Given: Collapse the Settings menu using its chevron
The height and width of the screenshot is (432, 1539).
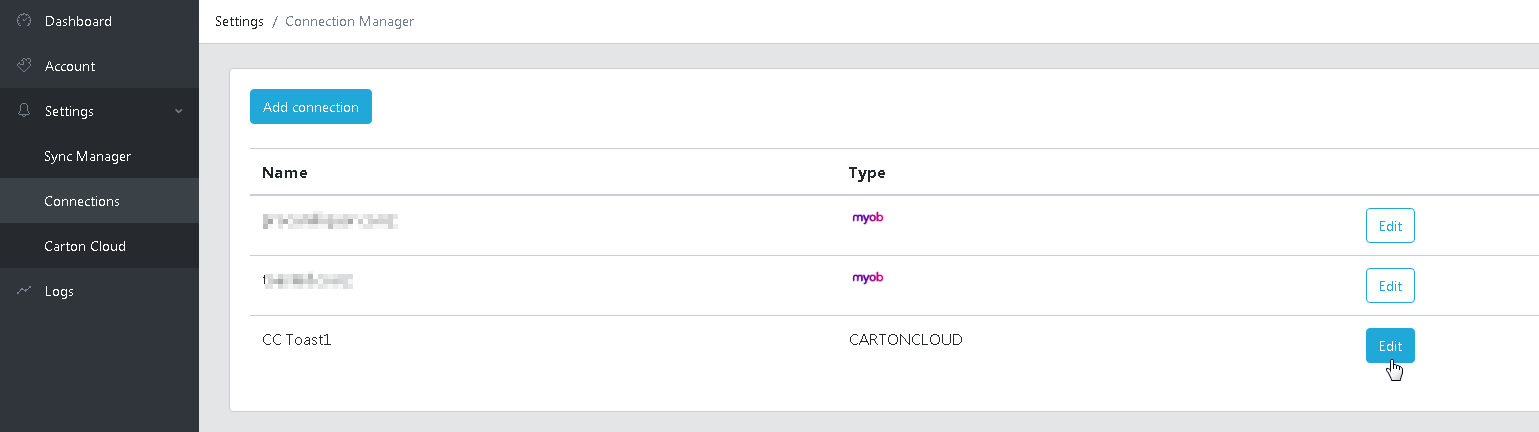Looking at the screenshot, I should (x=179, y=111).
